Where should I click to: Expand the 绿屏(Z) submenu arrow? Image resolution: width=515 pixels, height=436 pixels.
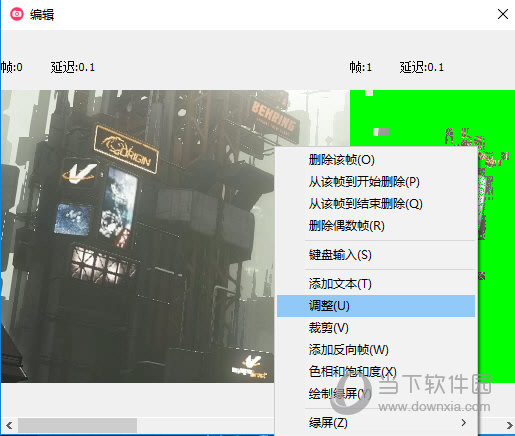pos(464,423)
